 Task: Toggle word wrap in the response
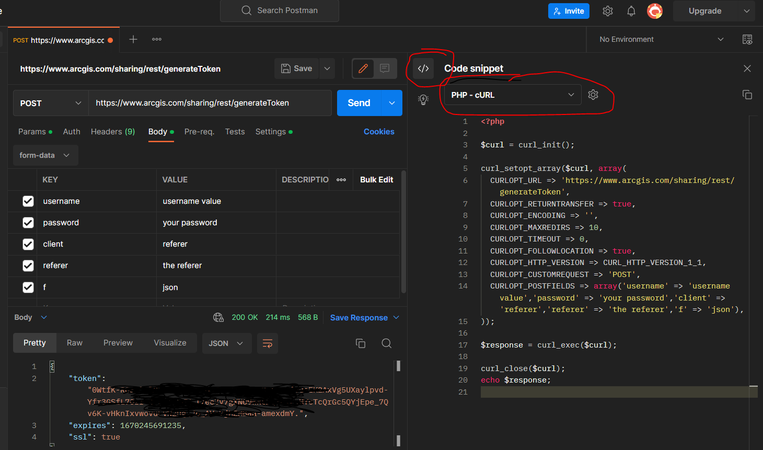[x=267, y=343]
